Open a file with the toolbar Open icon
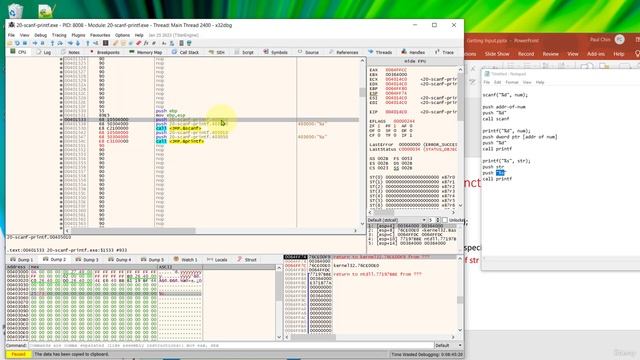The image size is (640, 360). (9, 43)
